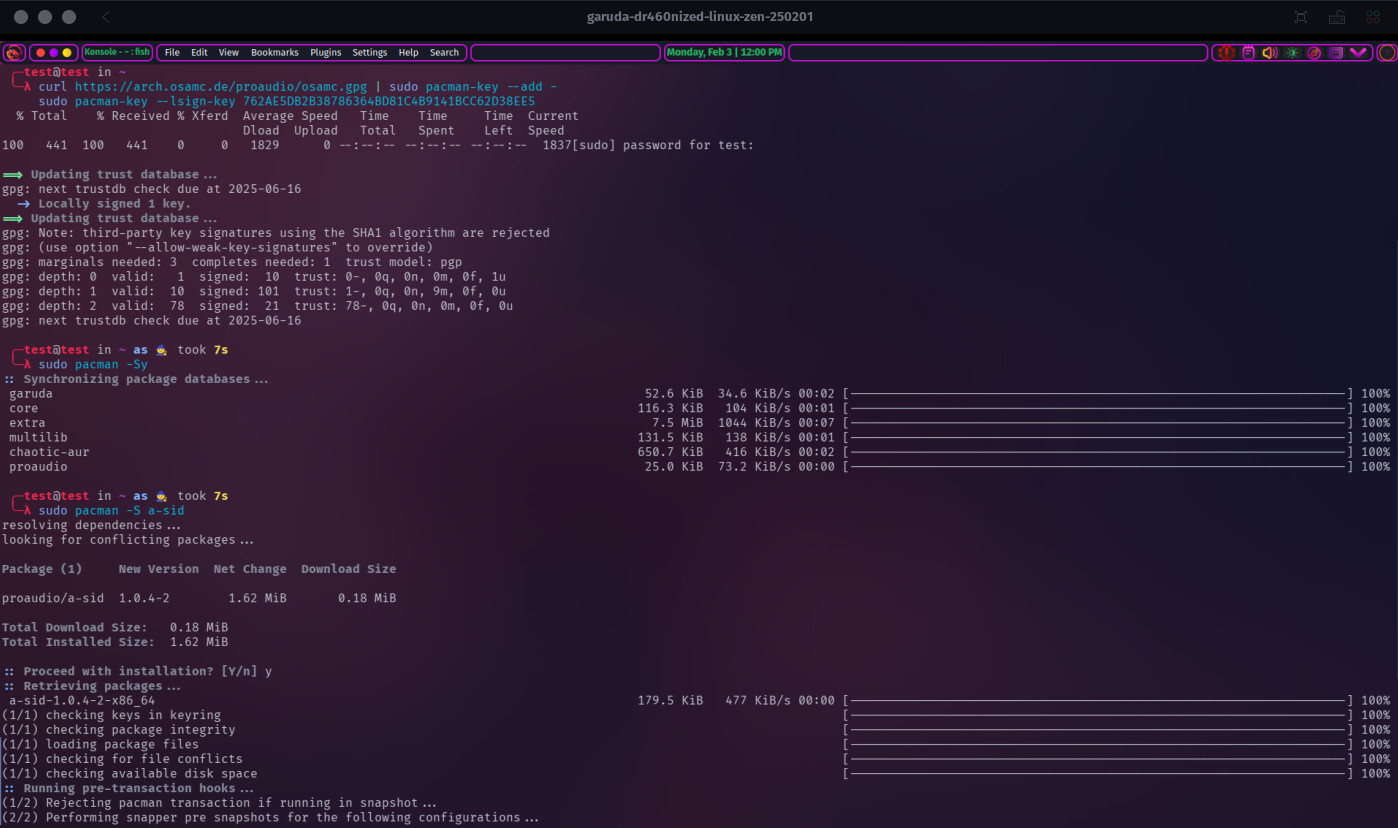Screen dimensions: 1398x828
Task: Click the red Konsole window button in panel
Action: [40, 53]
